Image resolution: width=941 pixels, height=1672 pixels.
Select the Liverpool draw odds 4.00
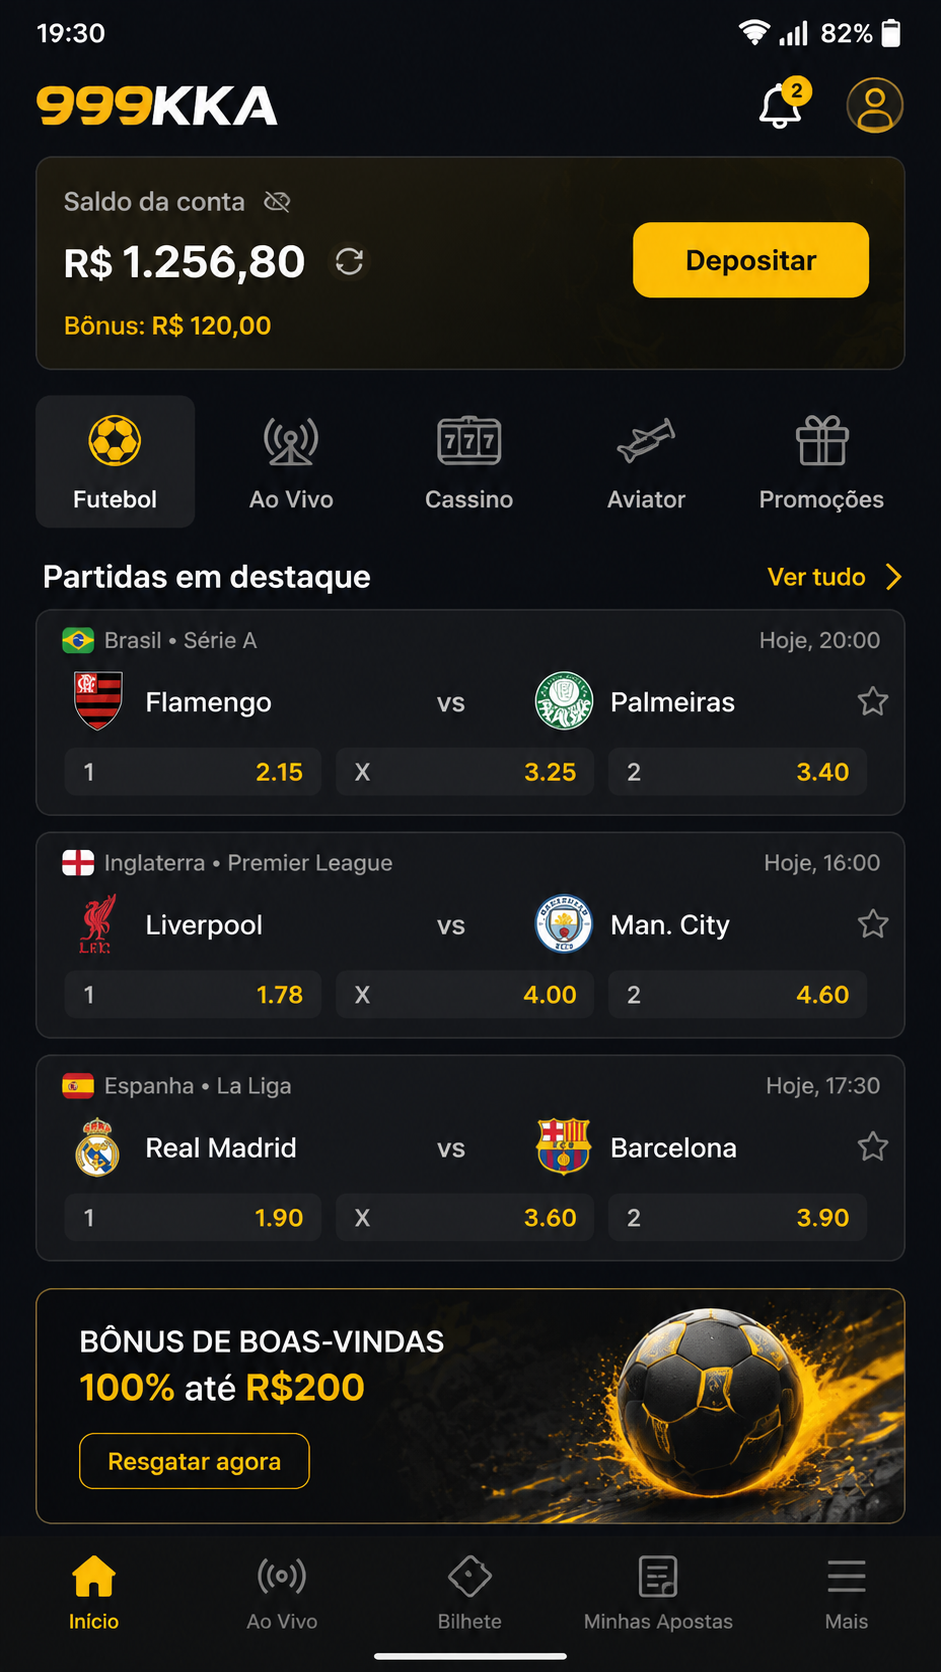point(465,995)
